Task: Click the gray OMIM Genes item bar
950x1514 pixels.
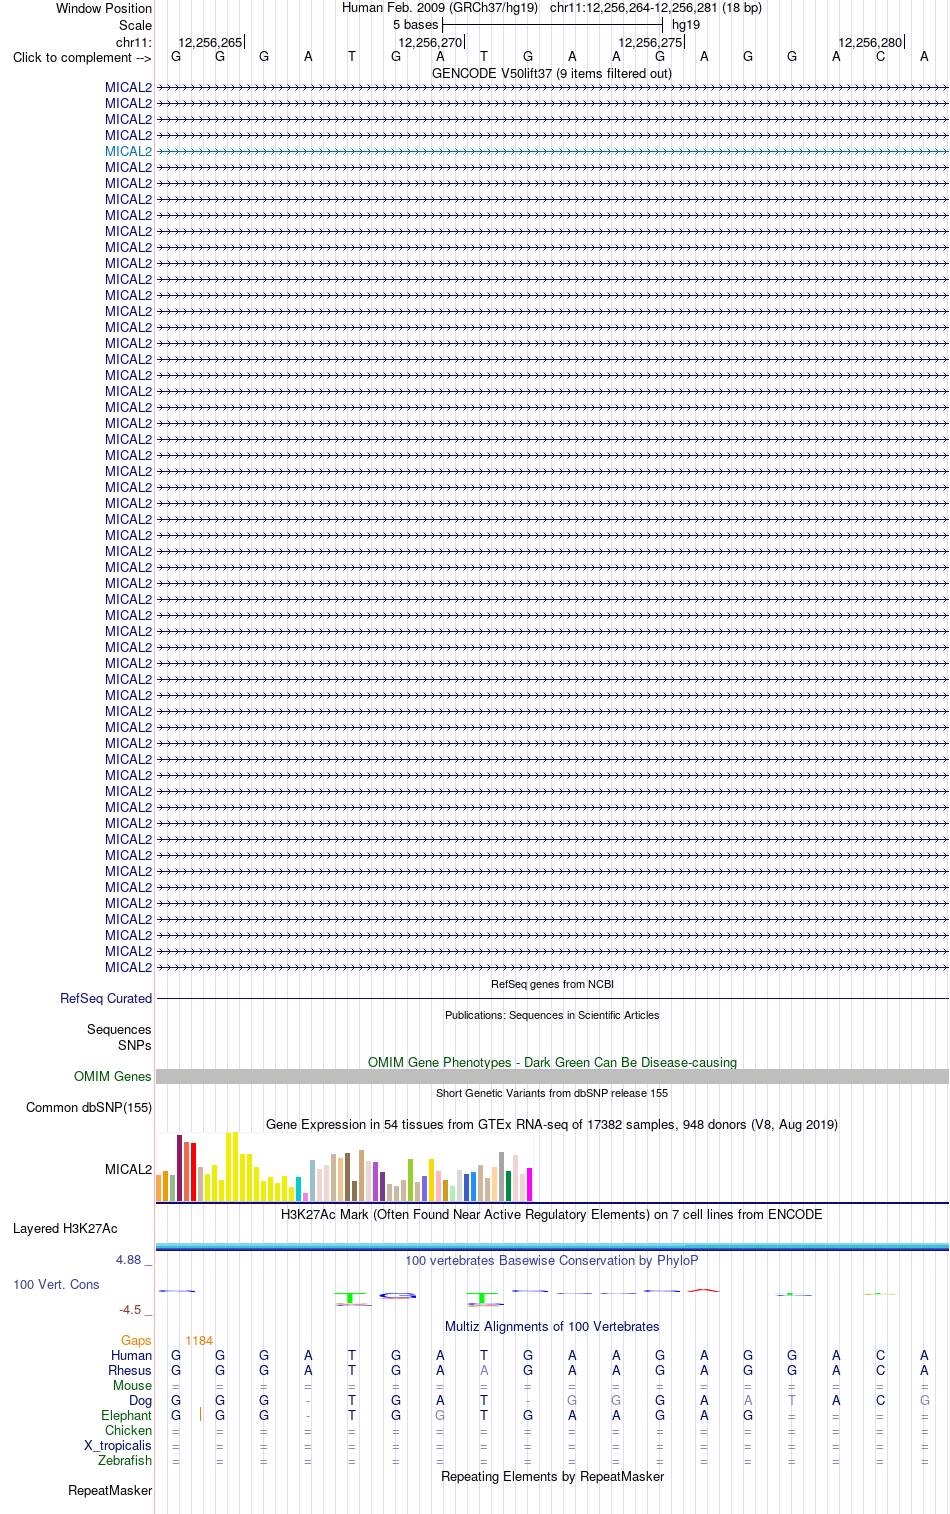Action: pos(552,1076)
